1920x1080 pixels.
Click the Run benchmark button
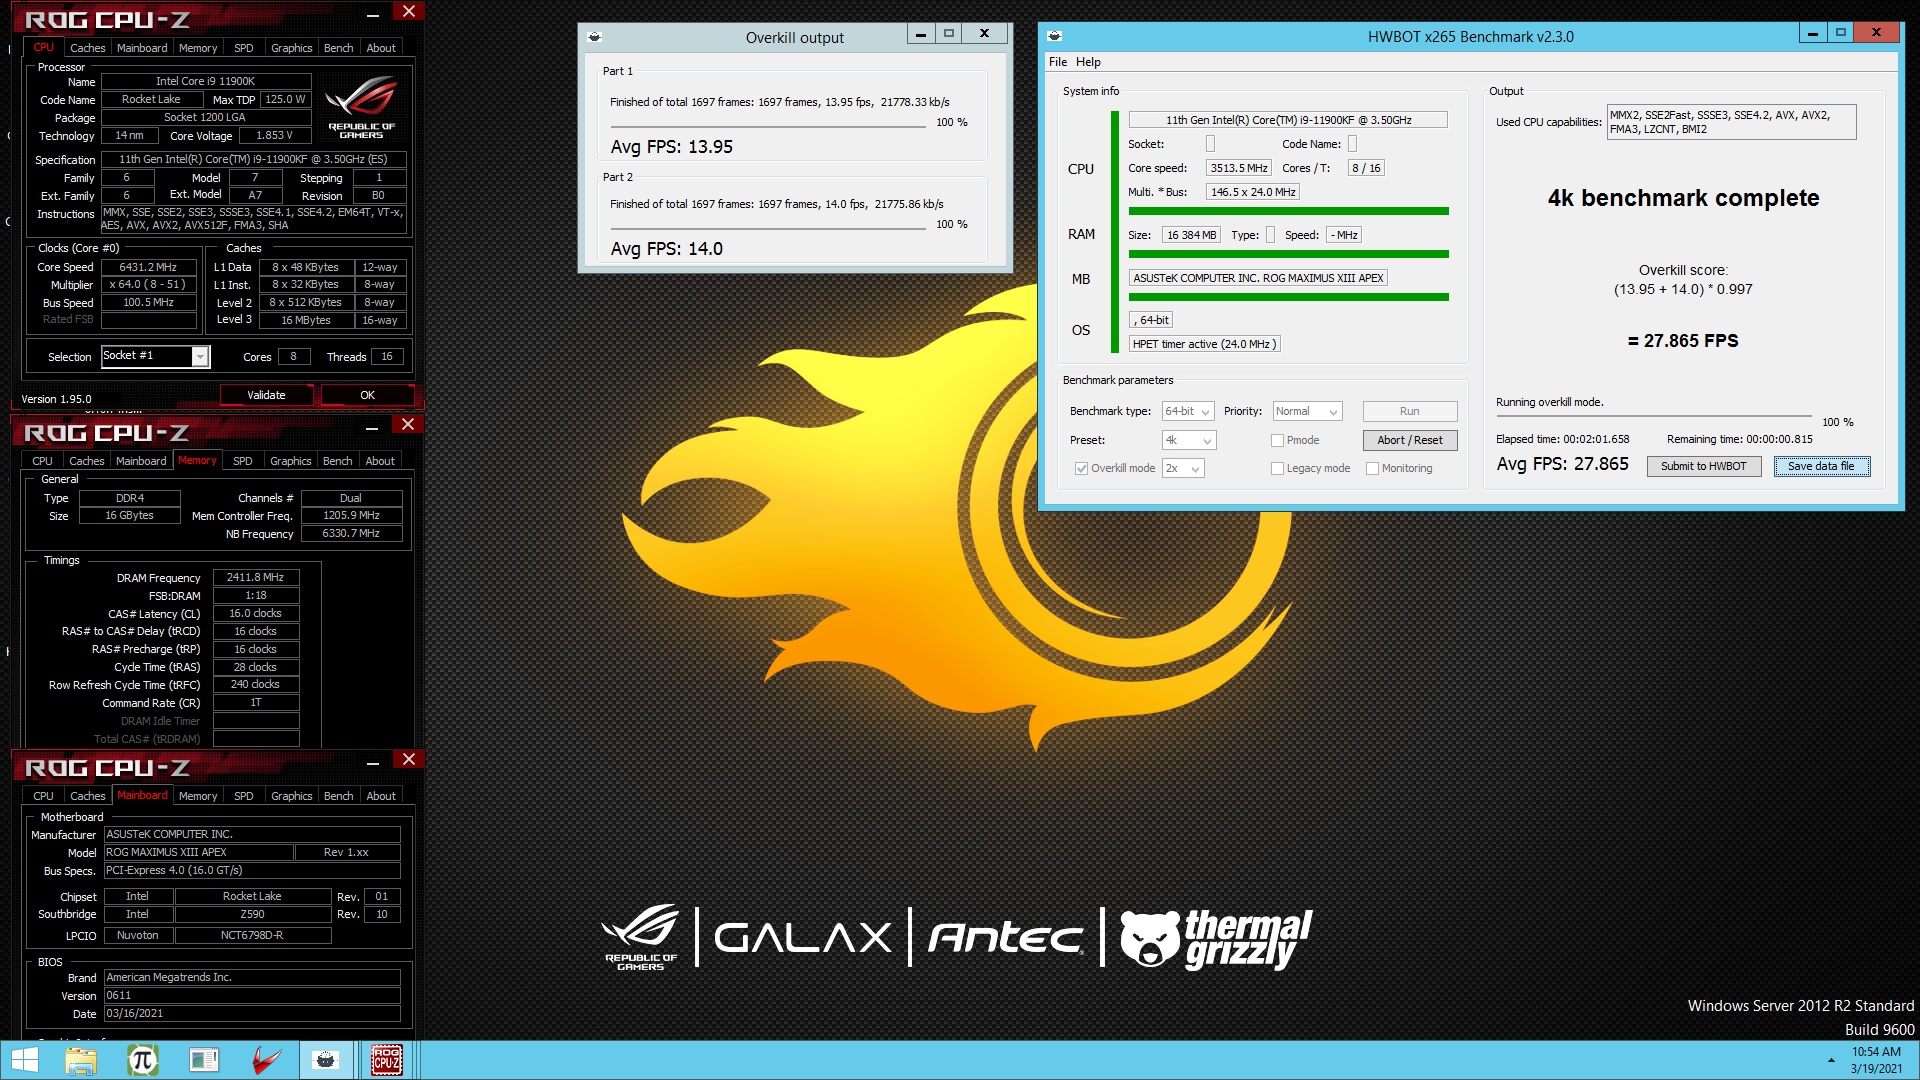(x=1409, y=411)
